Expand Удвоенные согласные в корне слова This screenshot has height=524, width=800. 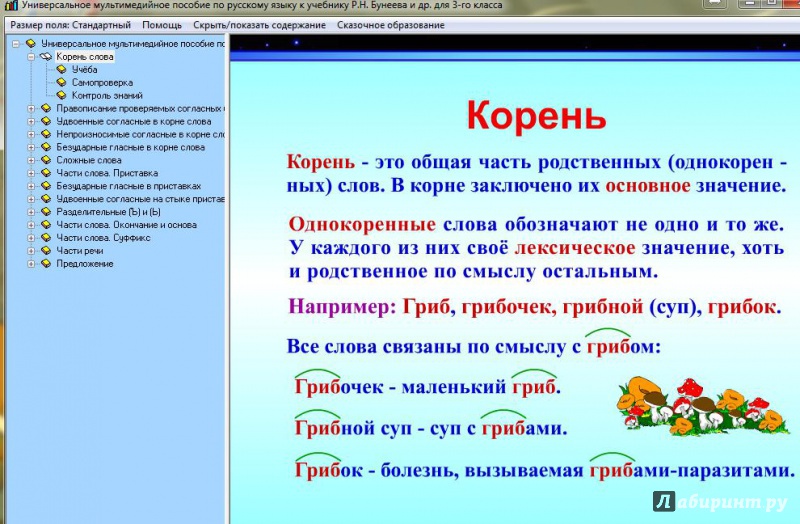[x=31, y=121]
